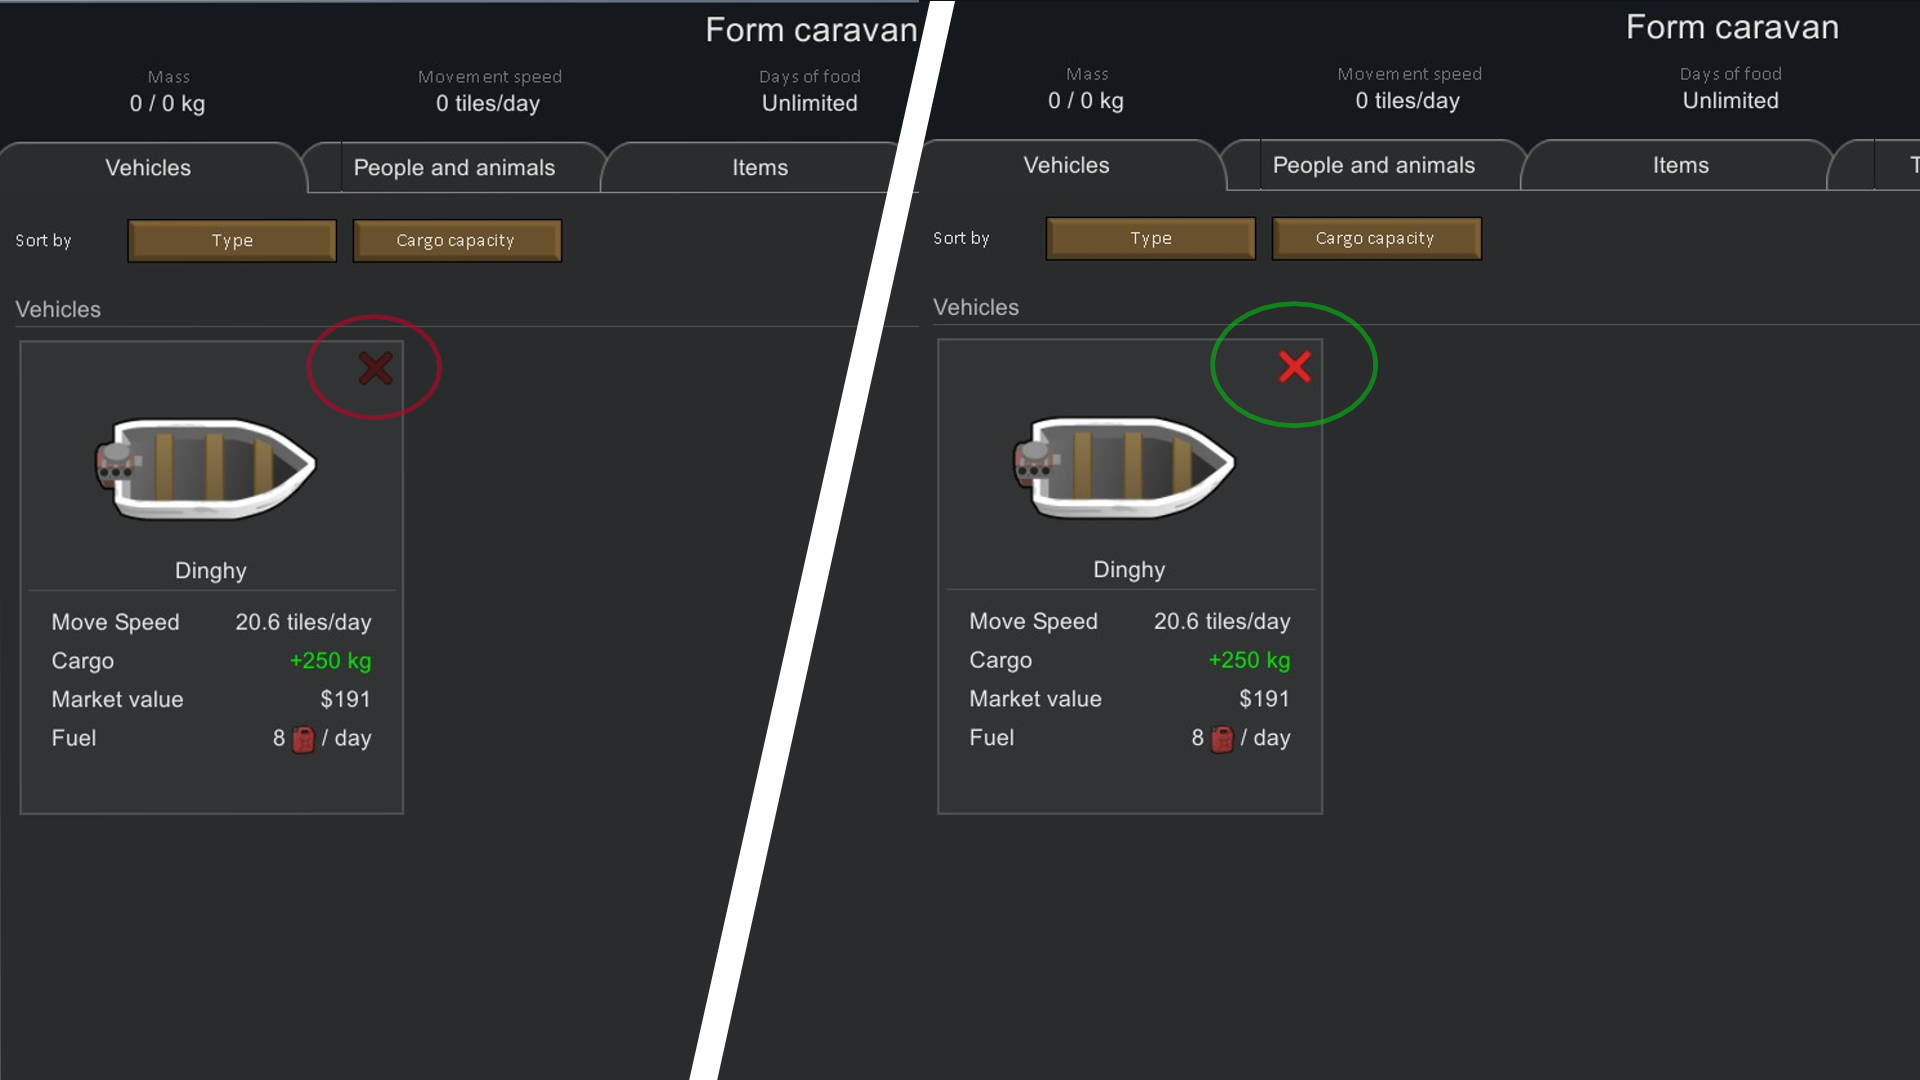Click the dark red X on left Dinghy card

376,368
